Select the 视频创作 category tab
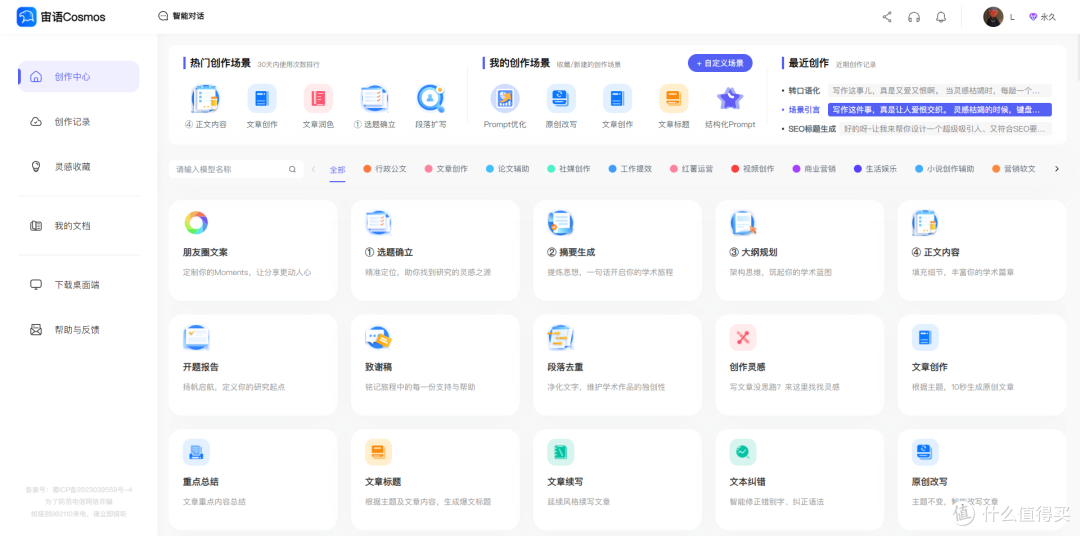Image resolution: width=1080 pixels, height=536 pixels. (752, 169)
